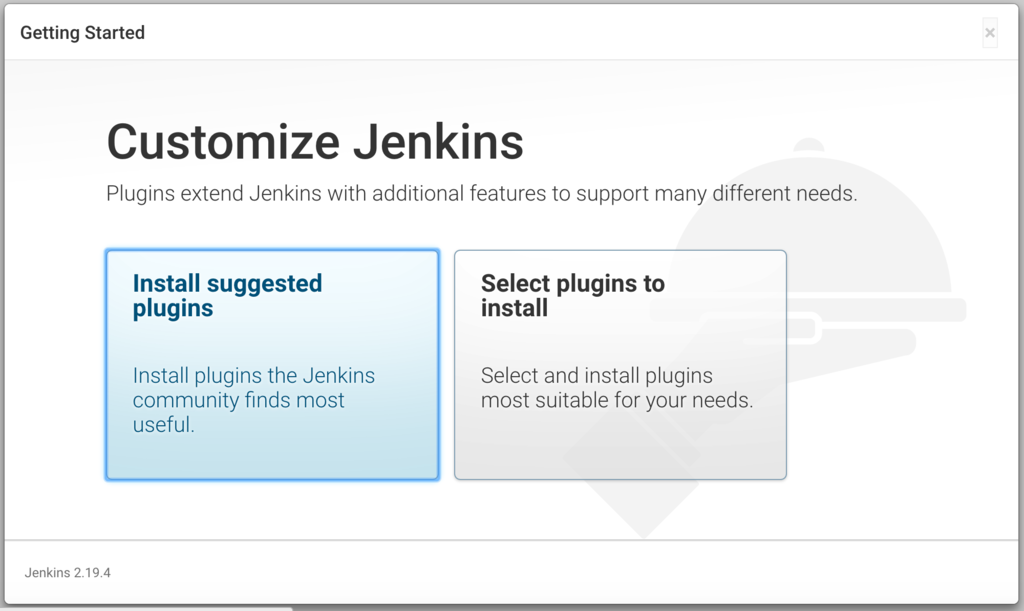This screenshot has height=611, width=1024.
Task: Click the Customize Jenkins main heading
Action: 315,142
